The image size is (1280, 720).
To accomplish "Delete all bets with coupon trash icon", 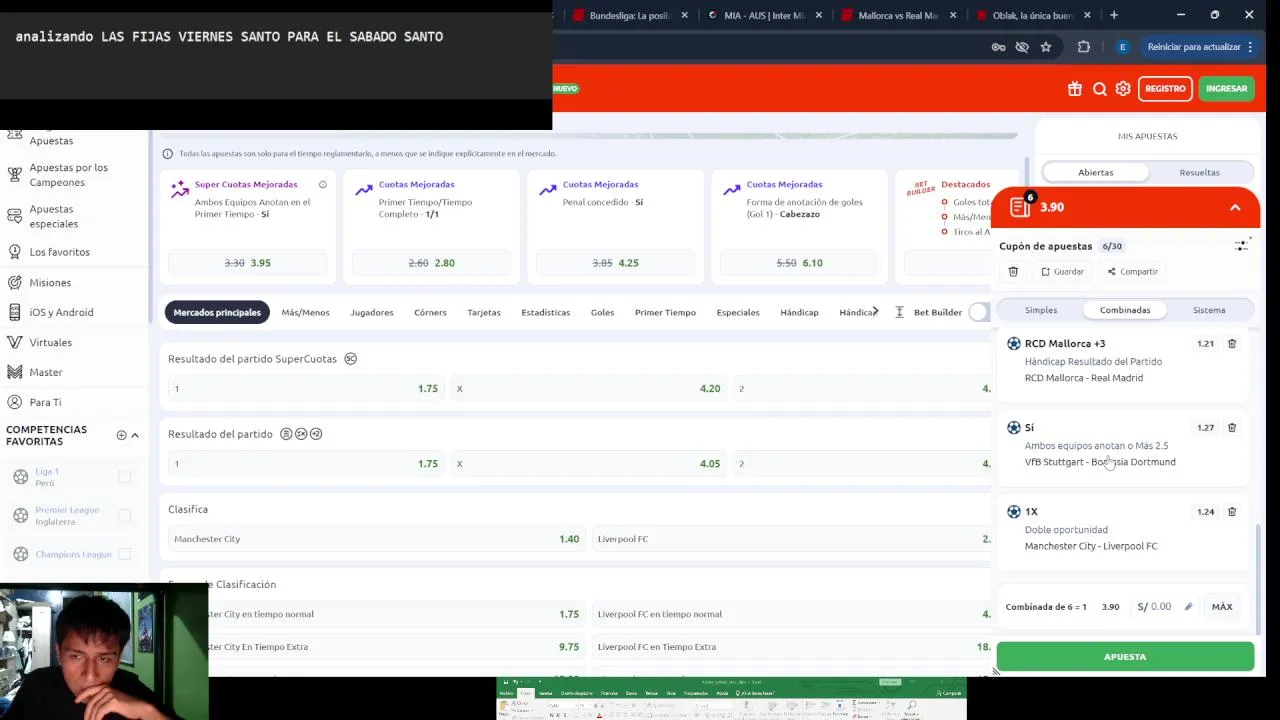I will 1013,272.
